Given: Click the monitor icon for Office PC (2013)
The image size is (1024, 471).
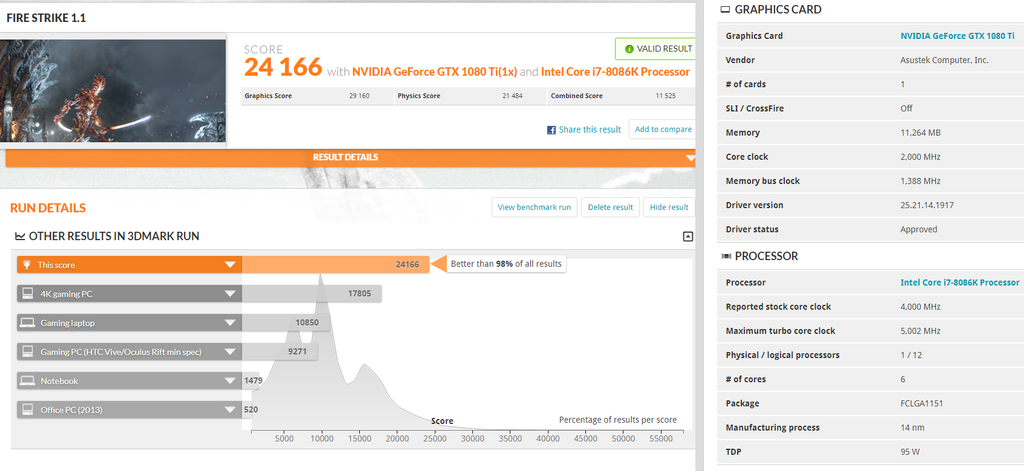Looking at the screenshot, I should click(x=27, y=410).
